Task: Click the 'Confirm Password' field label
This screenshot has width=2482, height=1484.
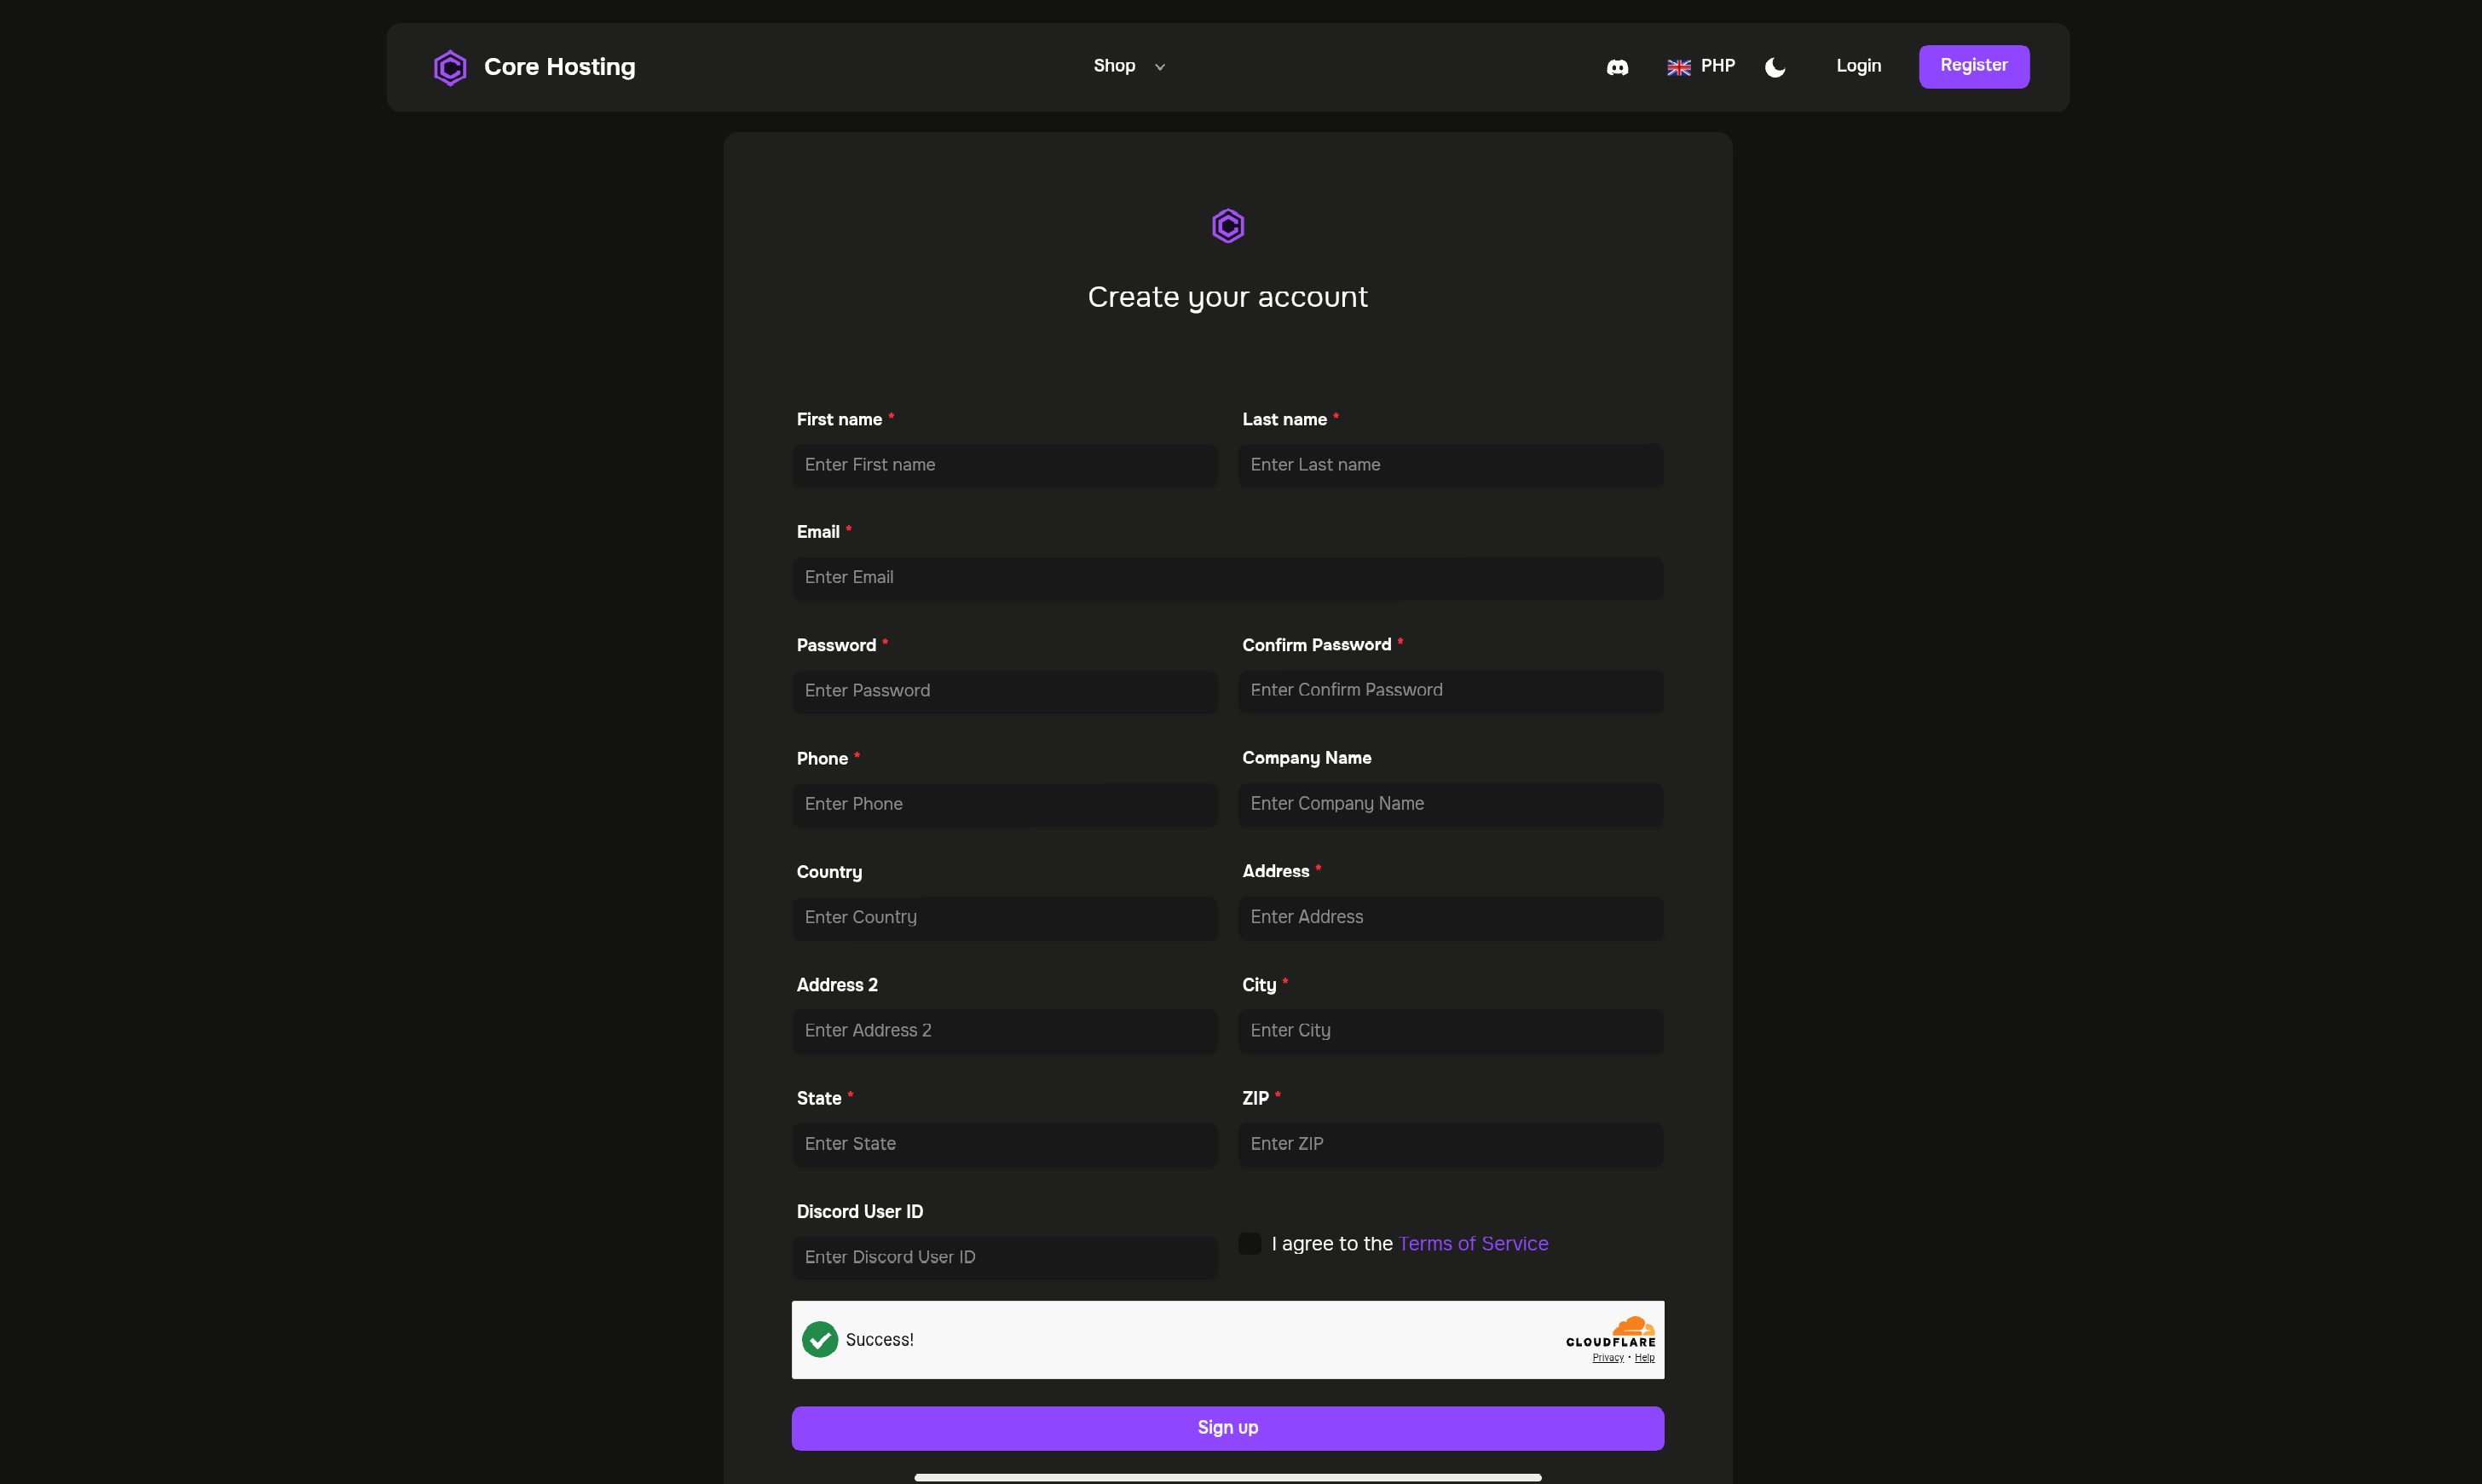Action: [1316, 645]
